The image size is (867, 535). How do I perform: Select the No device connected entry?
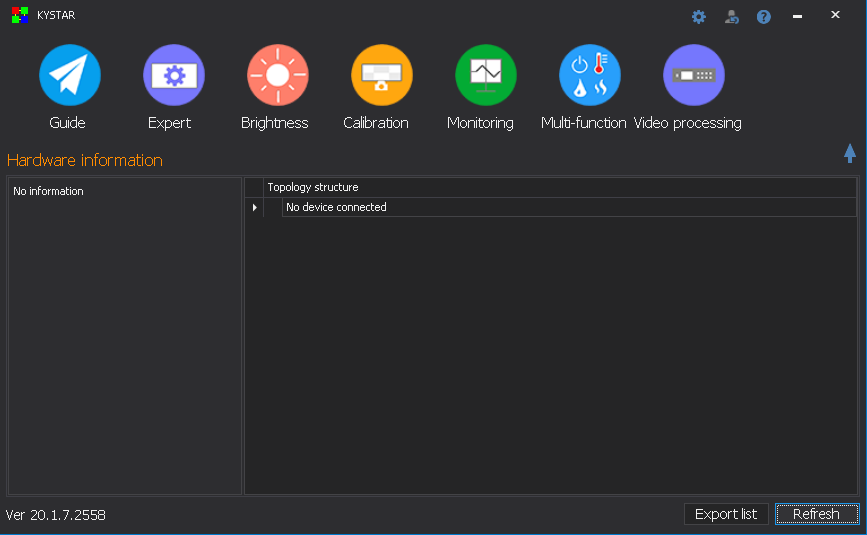coord(336,208)
